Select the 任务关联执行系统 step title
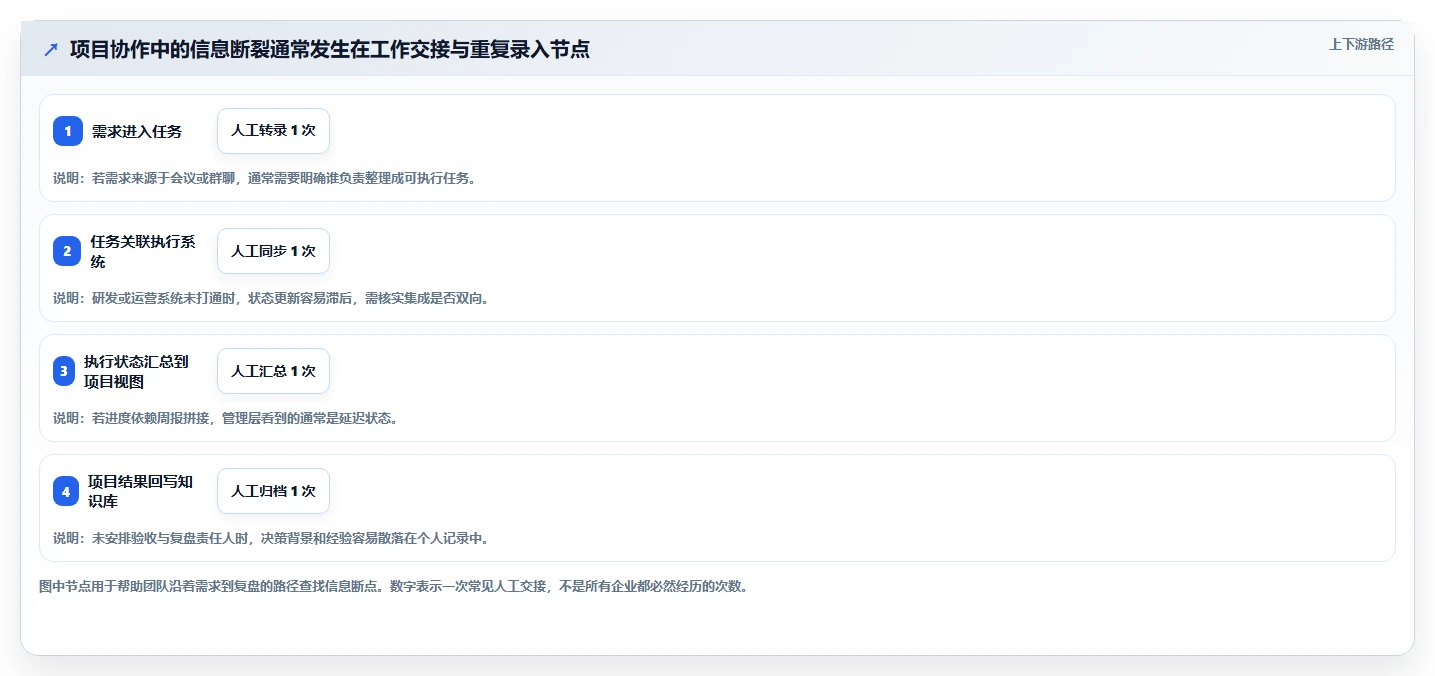The image size is (1435, 676). pyautogui.click(x=143, y=251)
